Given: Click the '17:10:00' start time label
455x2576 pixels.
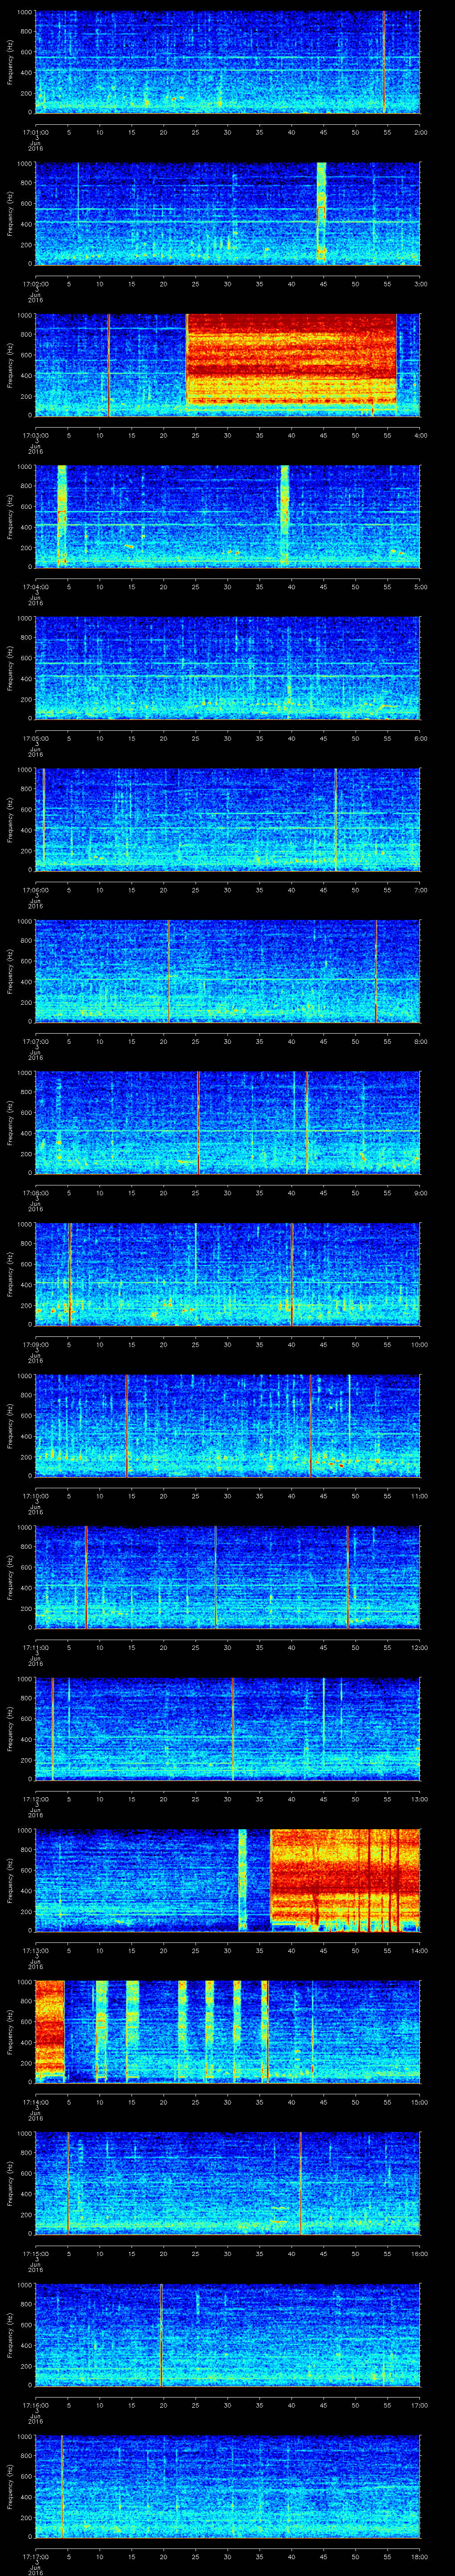Looking at the screenshot, I should point(35,1496).
